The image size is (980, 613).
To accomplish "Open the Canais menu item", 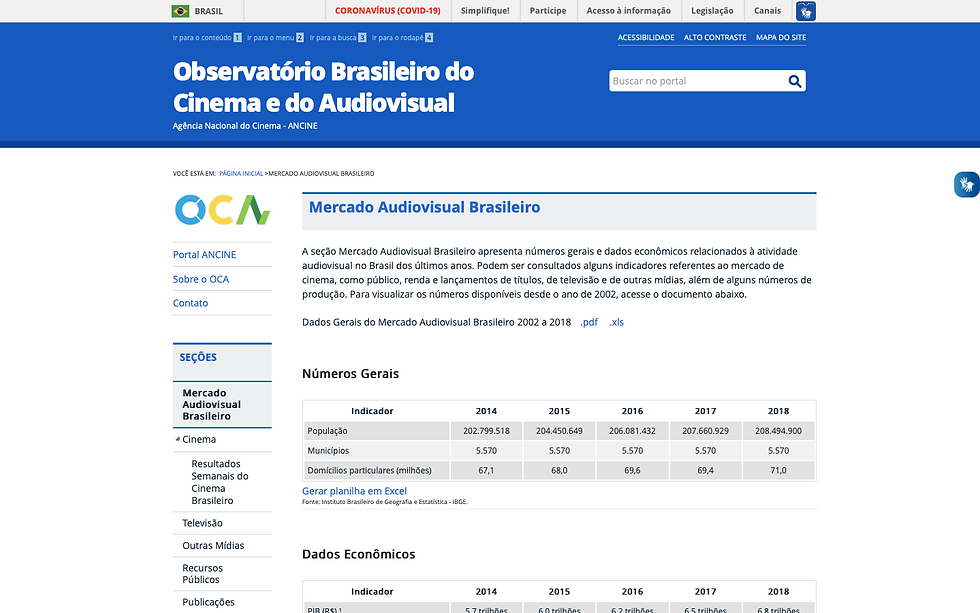I will pos(768,11).
